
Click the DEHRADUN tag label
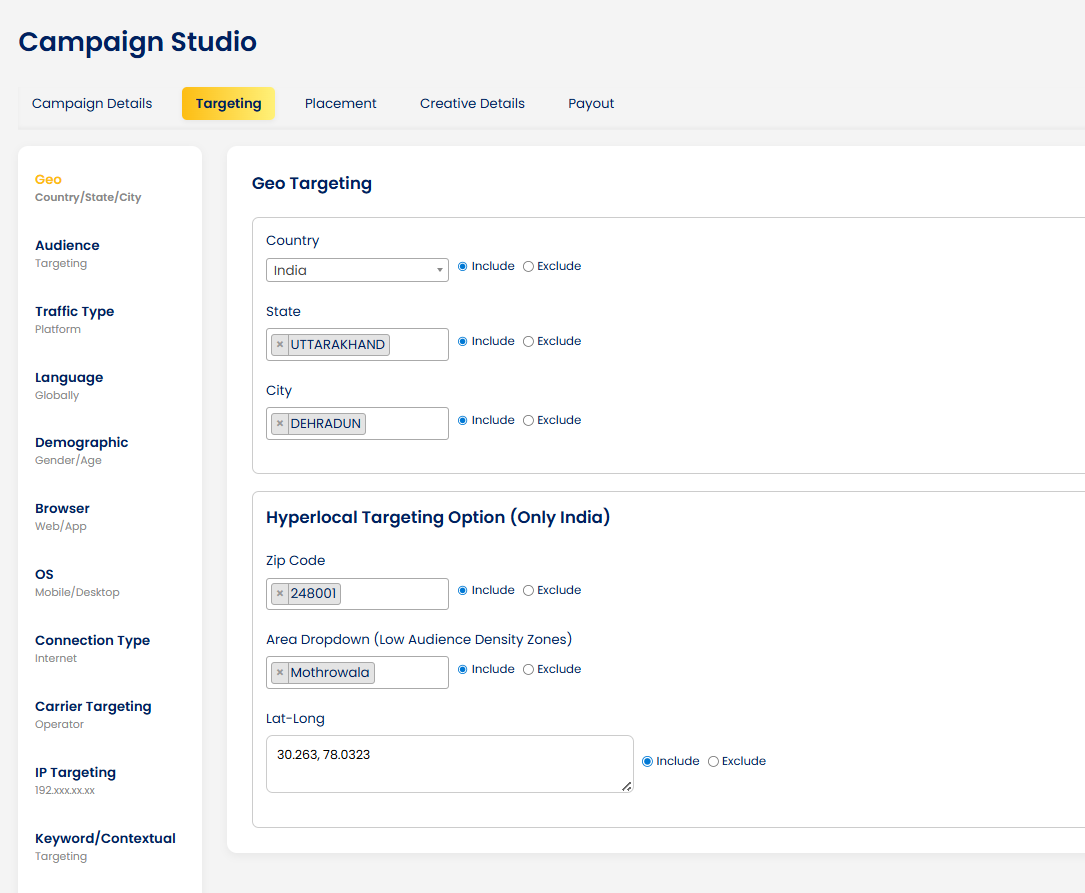click(326, 423)
